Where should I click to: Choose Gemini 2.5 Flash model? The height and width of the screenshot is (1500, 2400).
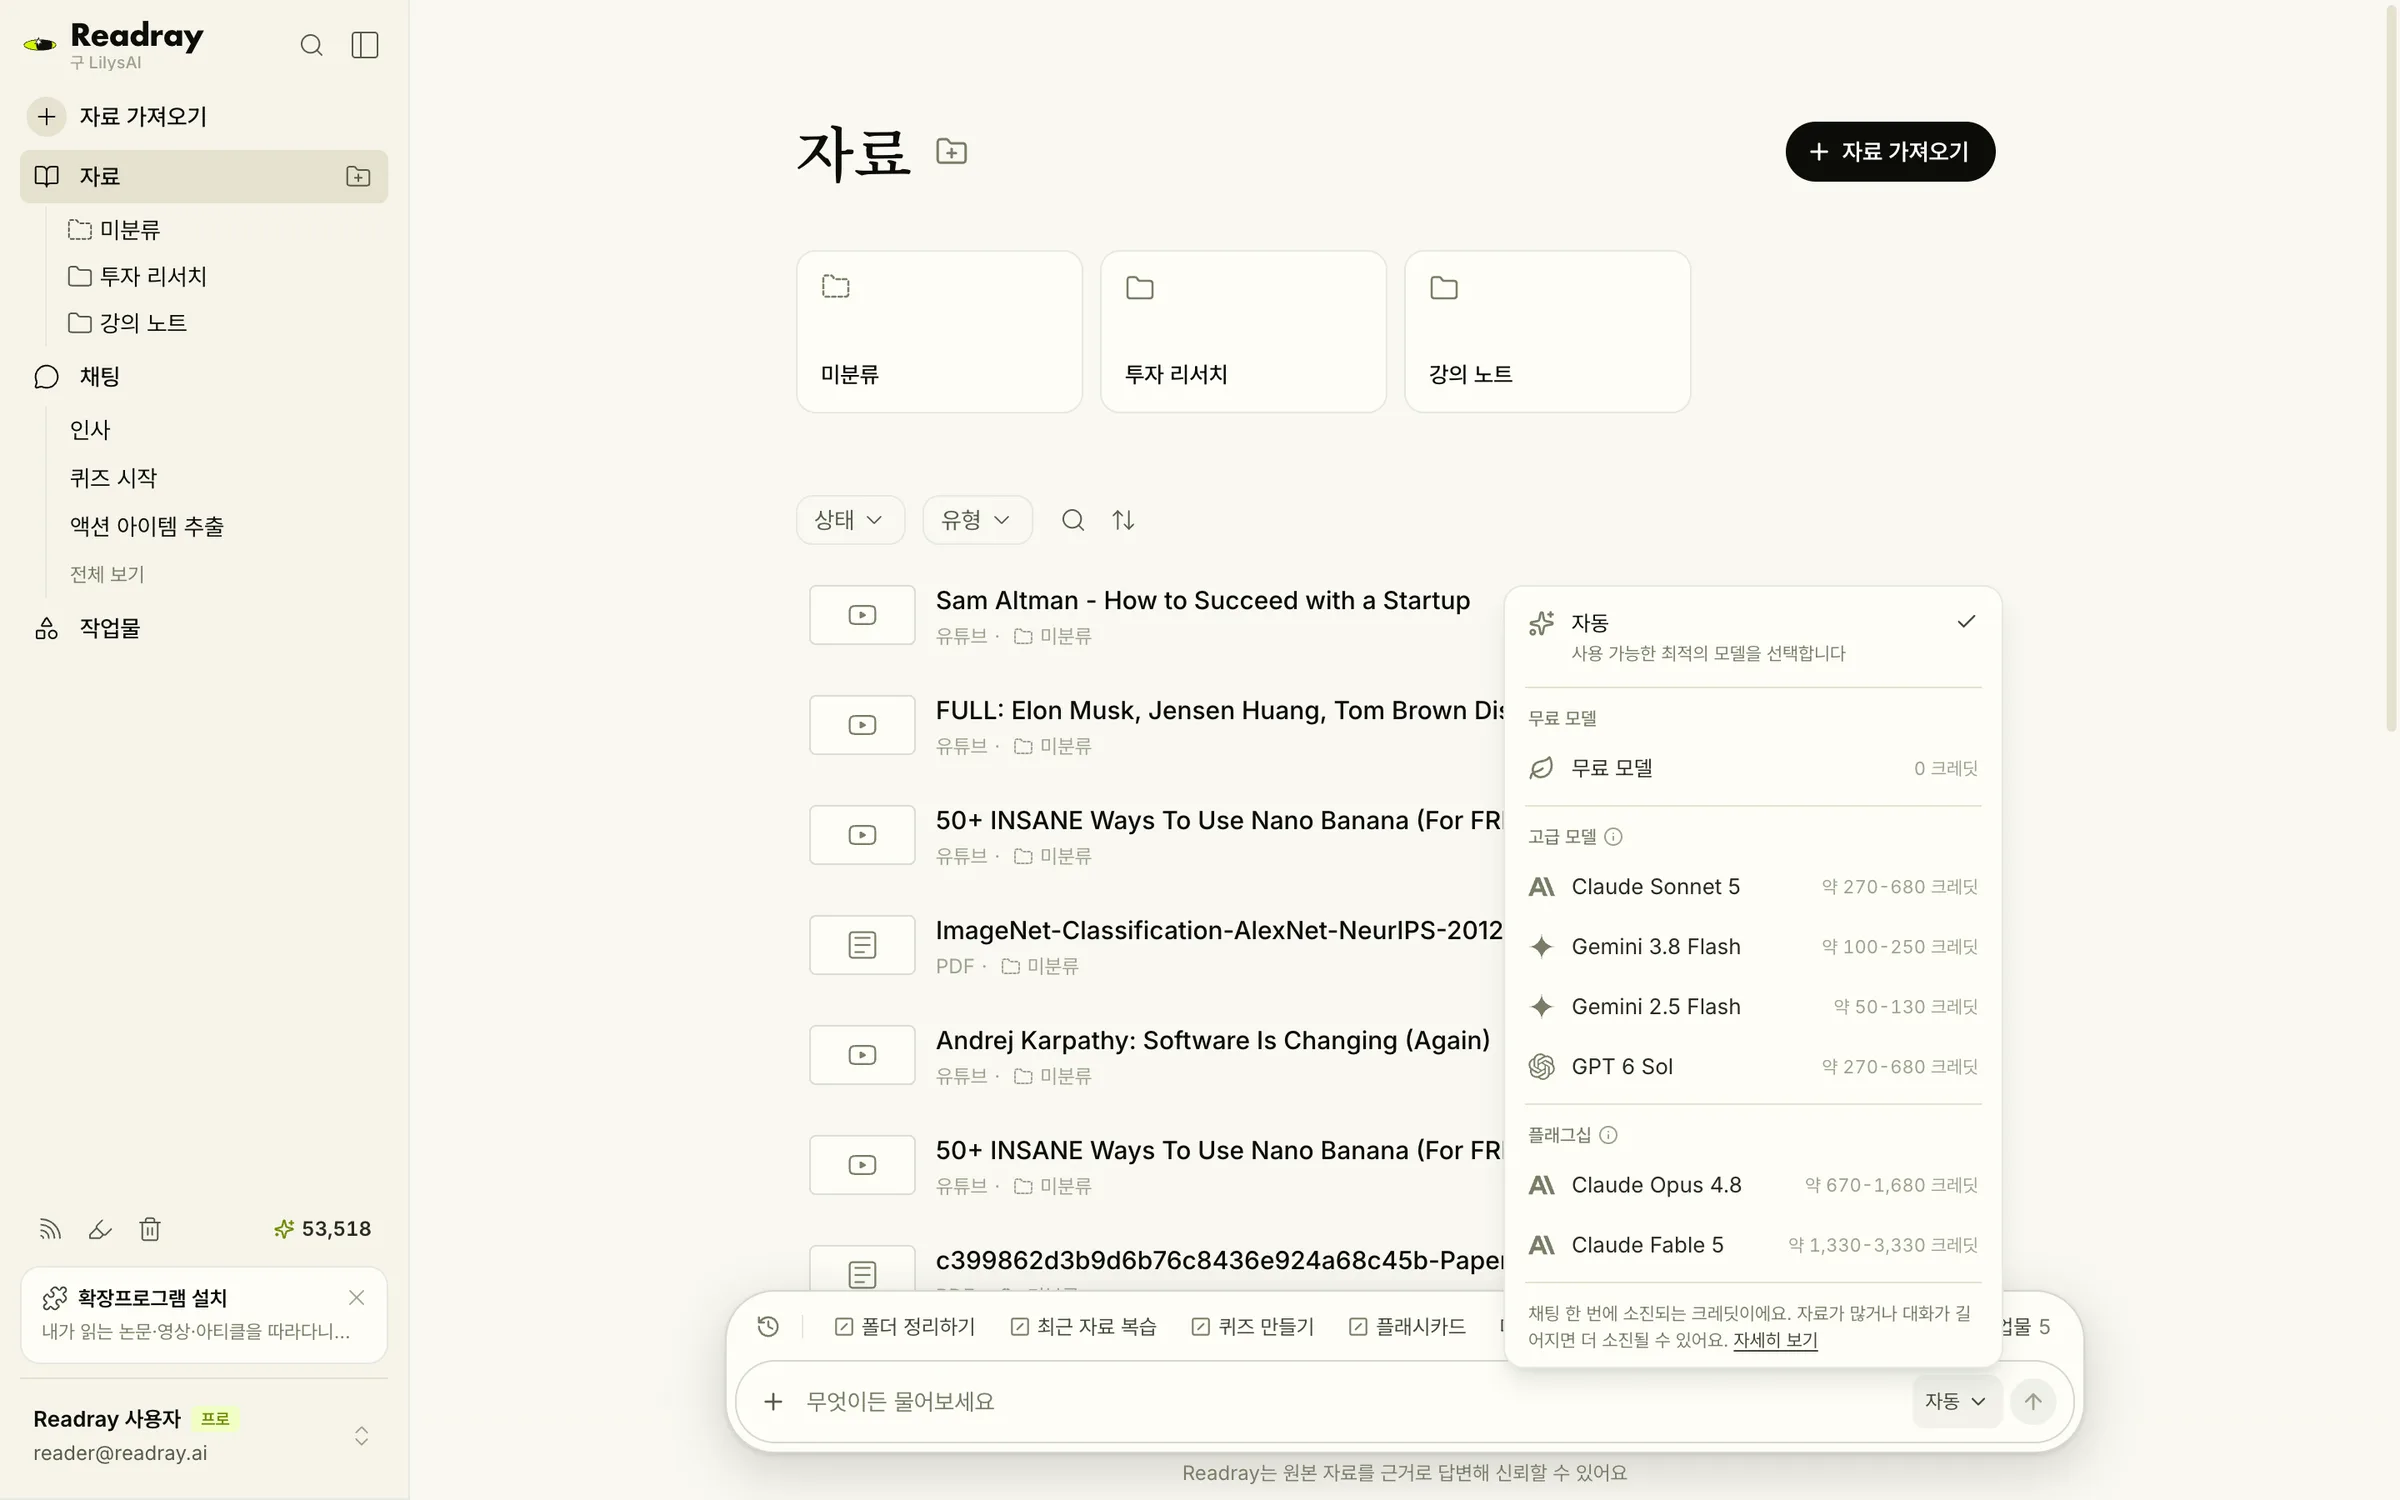1753,1007
